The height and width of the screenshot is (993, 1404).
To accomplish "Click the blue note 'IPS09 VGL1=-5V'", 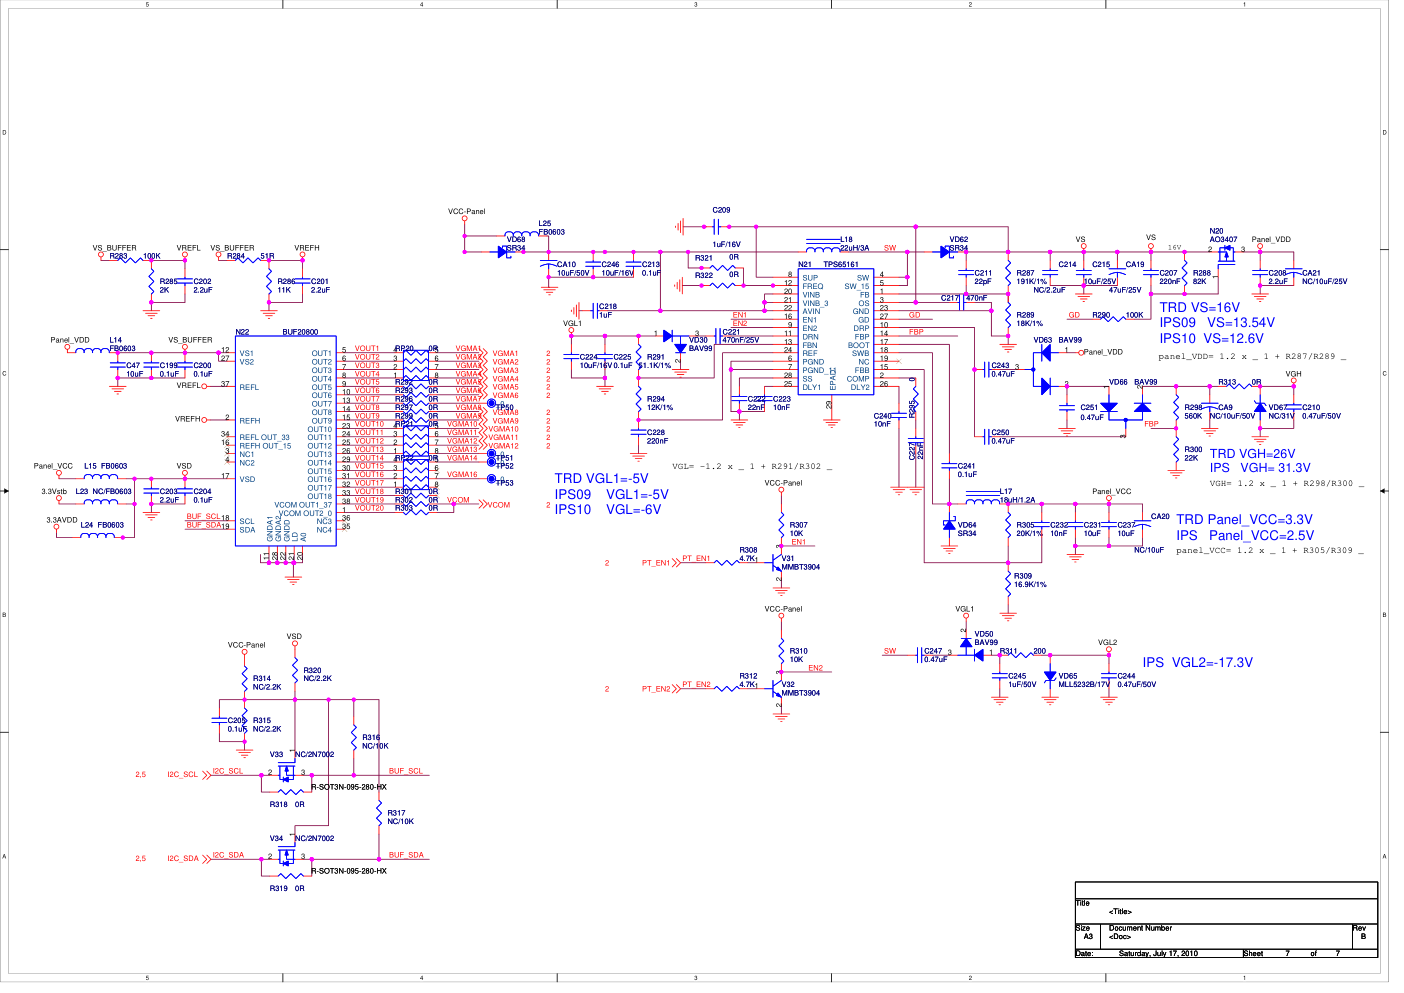I will click(x=611, y=494).
